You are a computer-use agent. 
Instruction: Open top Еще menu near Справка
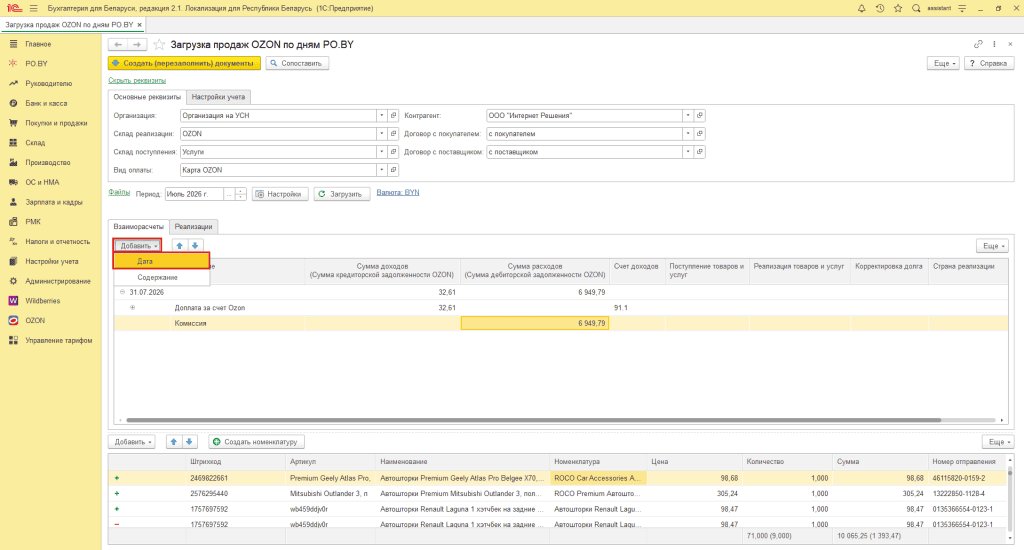click(944, 63)
